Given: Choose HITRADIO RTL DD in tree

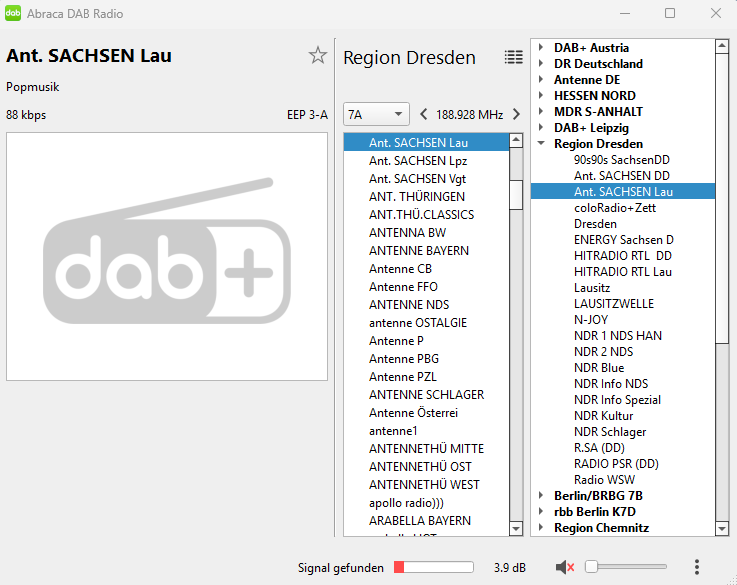Looking at the screenshot, I should tap(622, 256).
